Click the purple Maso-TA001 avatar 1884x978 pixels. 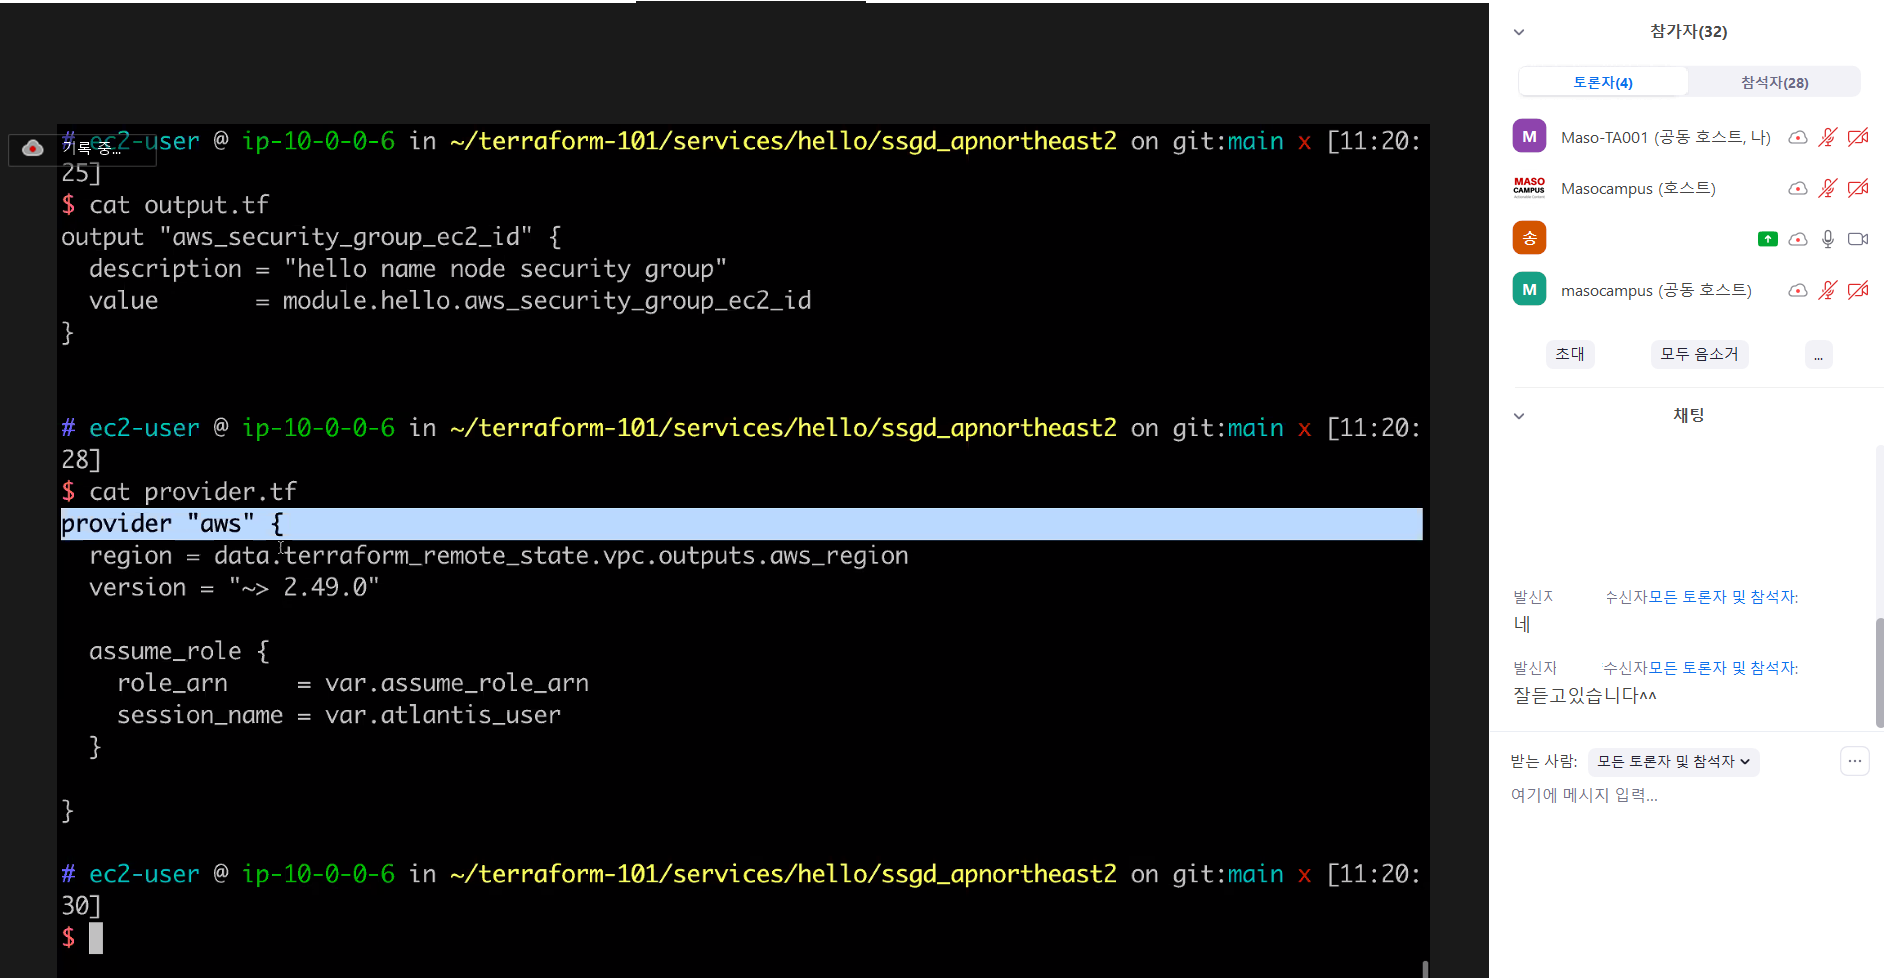(1529, 136)
